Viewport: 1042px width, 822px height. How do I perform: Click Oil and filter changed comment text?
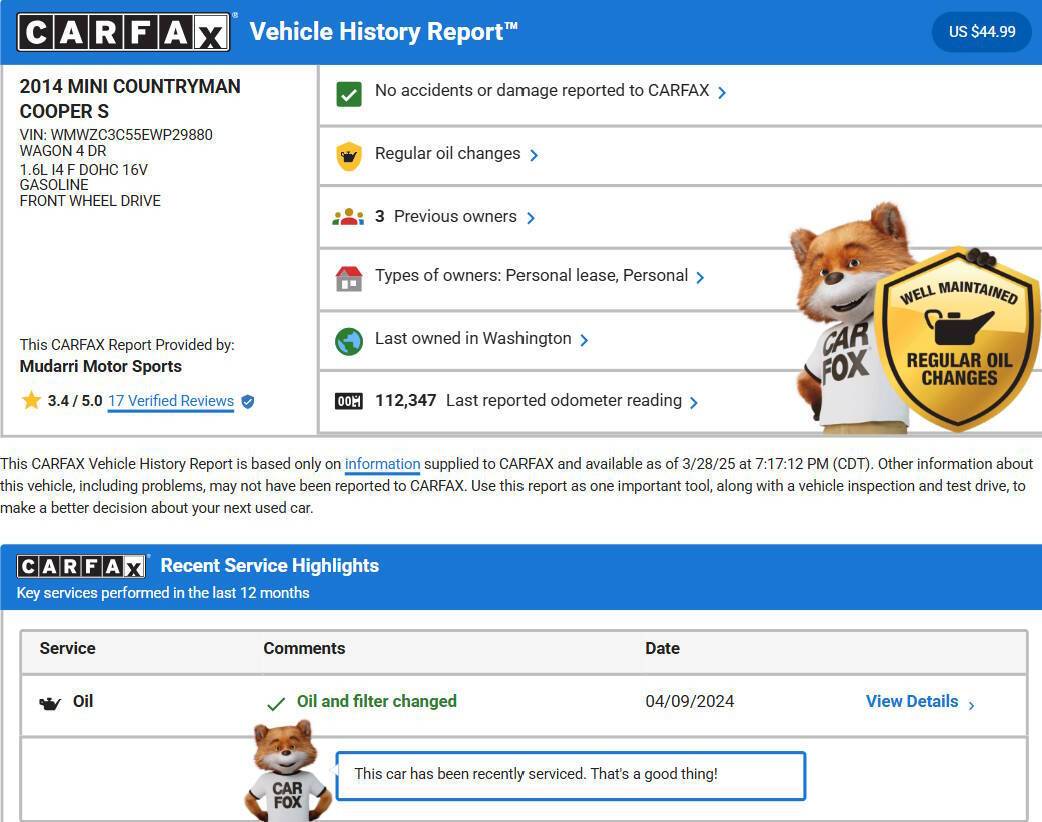(376, 701)
